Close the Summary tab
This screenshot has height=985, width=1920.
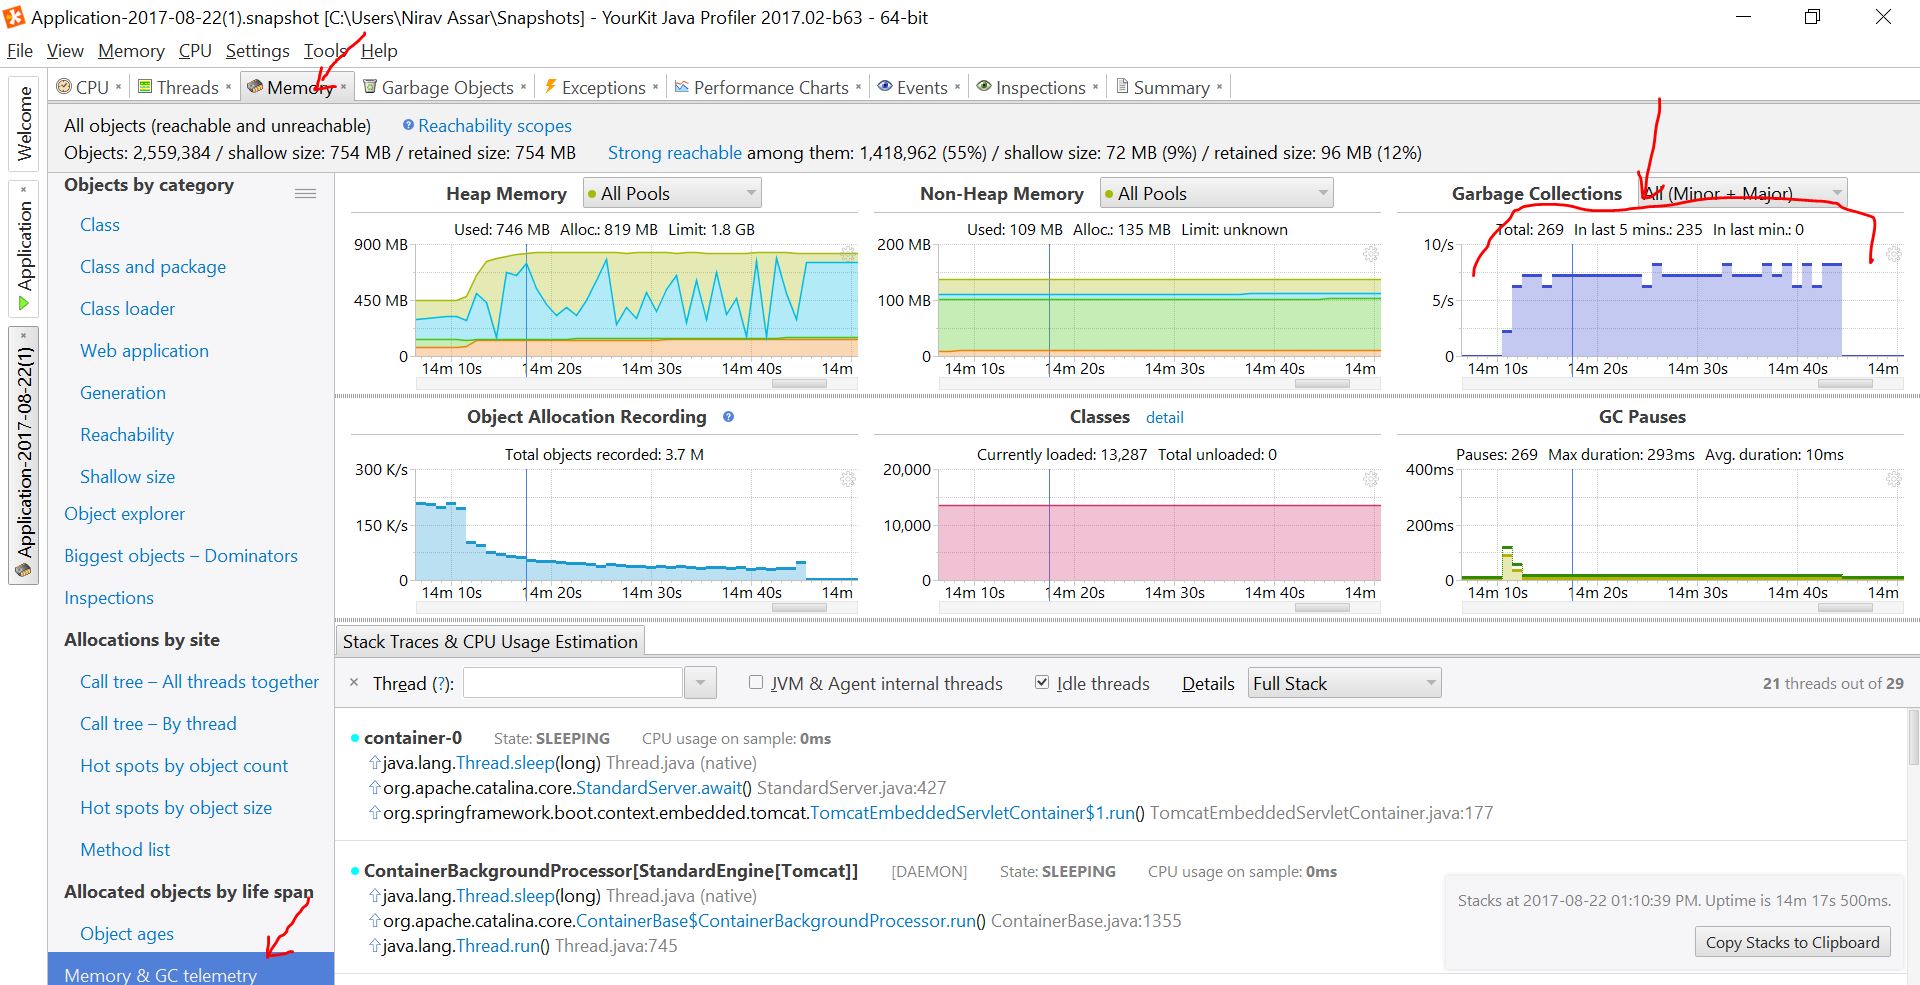click(x=1219, y=87)
